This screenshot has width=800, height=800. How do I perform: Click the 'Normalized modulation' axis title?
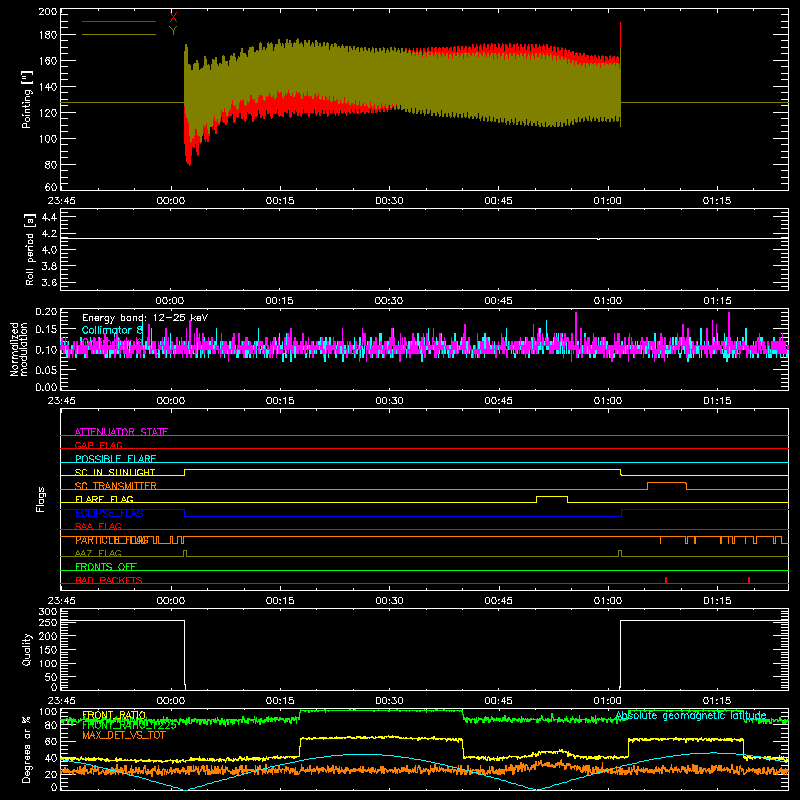point(20,349)
